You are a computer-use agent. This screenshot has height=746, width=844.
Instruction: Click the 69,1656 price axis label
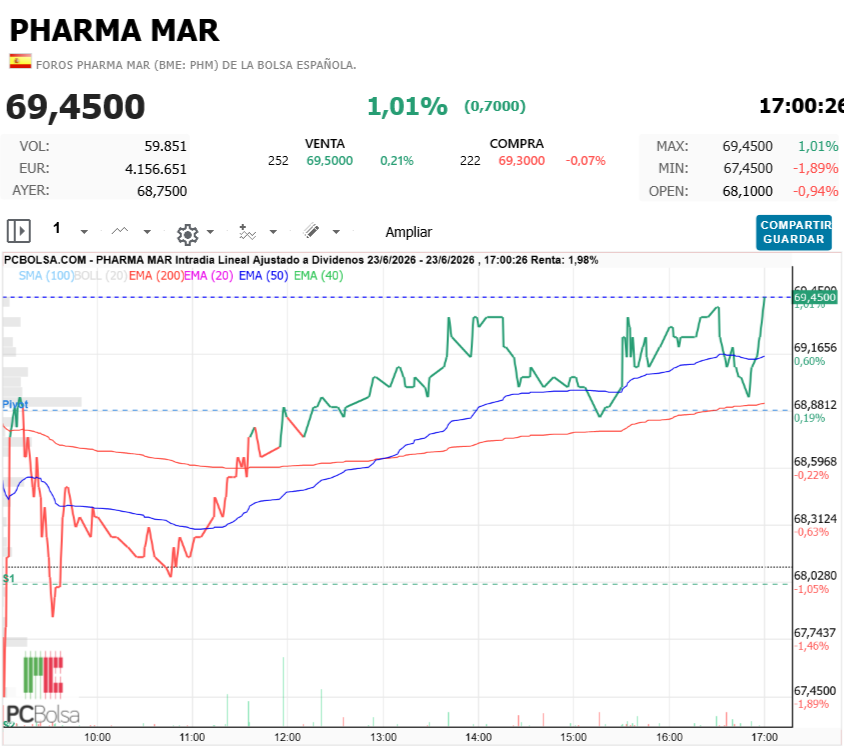pyautogui.click(x=815, y=348)
